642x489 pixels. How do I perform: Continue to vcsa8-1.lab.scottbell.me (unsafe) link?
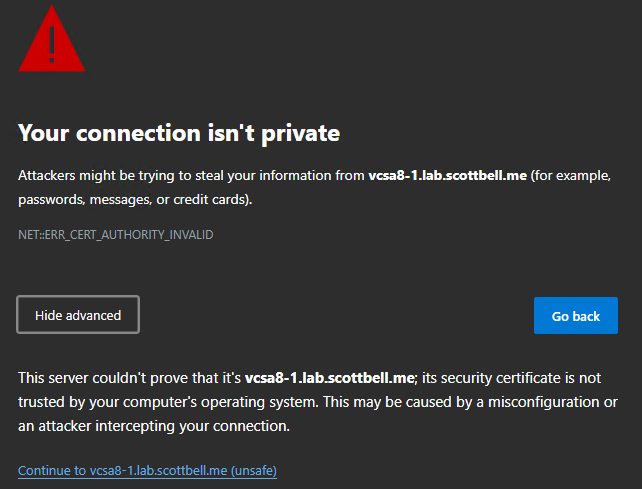point(147,470)
